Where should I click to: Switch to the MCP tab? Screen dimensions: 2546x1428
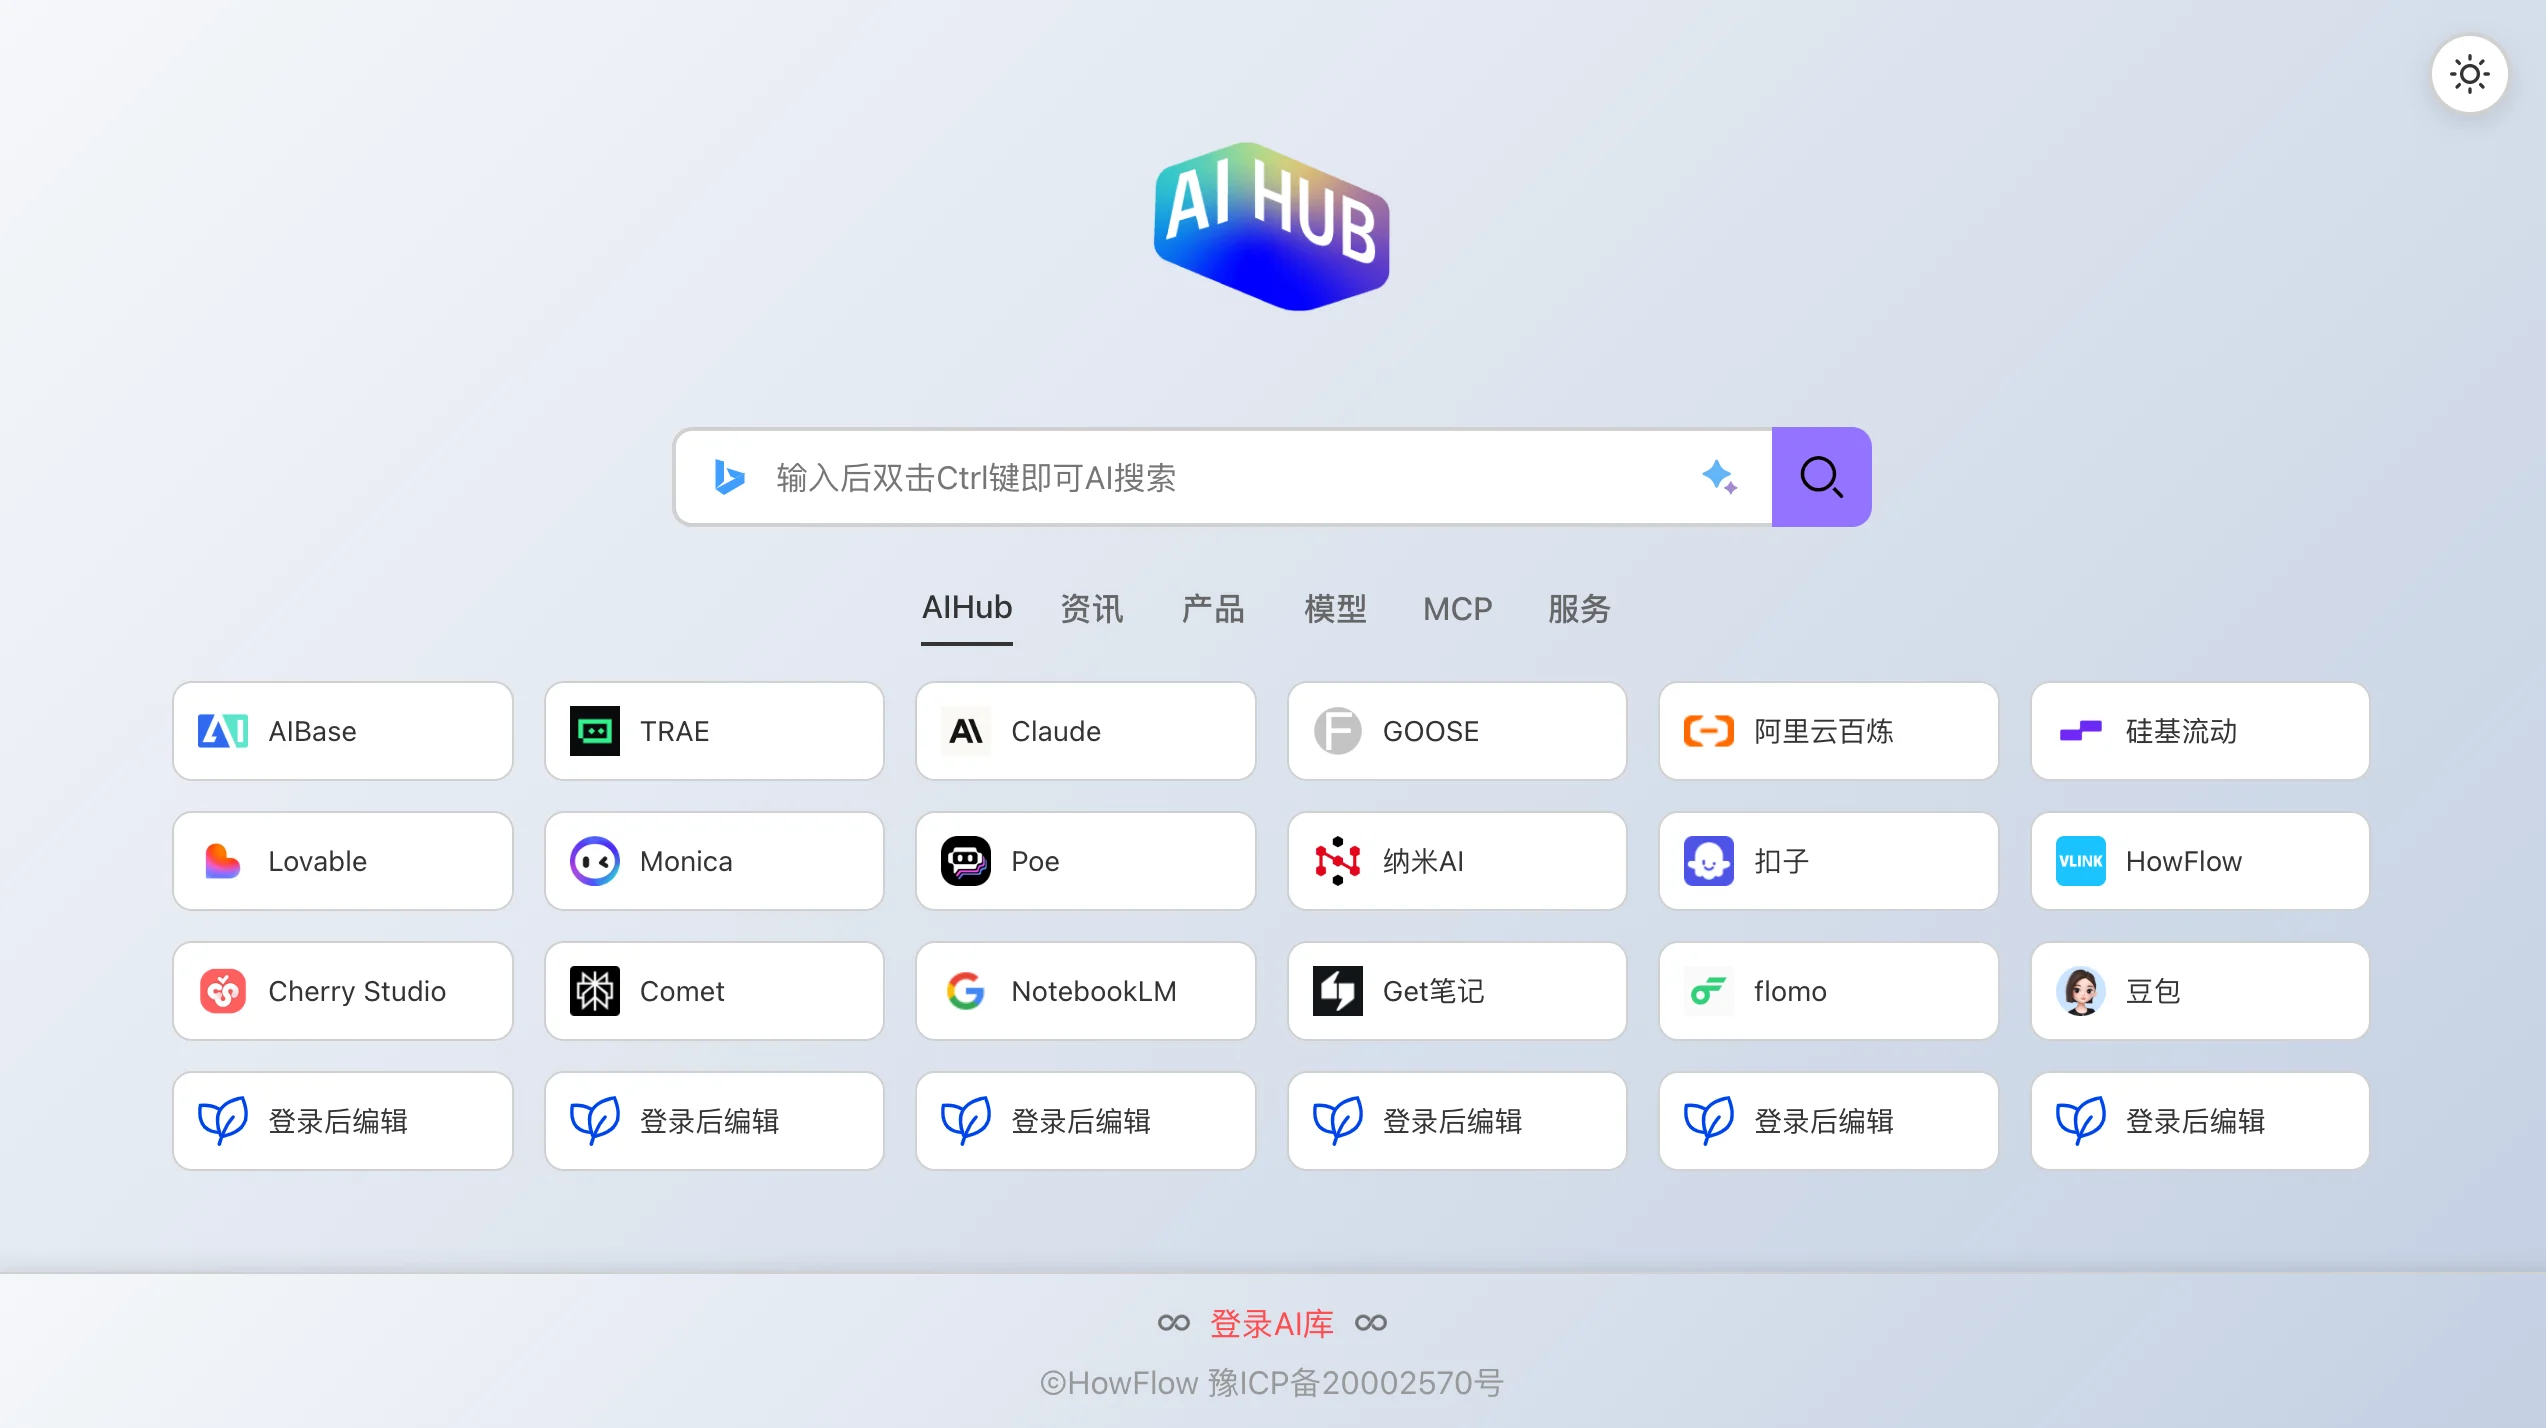[1457, 610]
